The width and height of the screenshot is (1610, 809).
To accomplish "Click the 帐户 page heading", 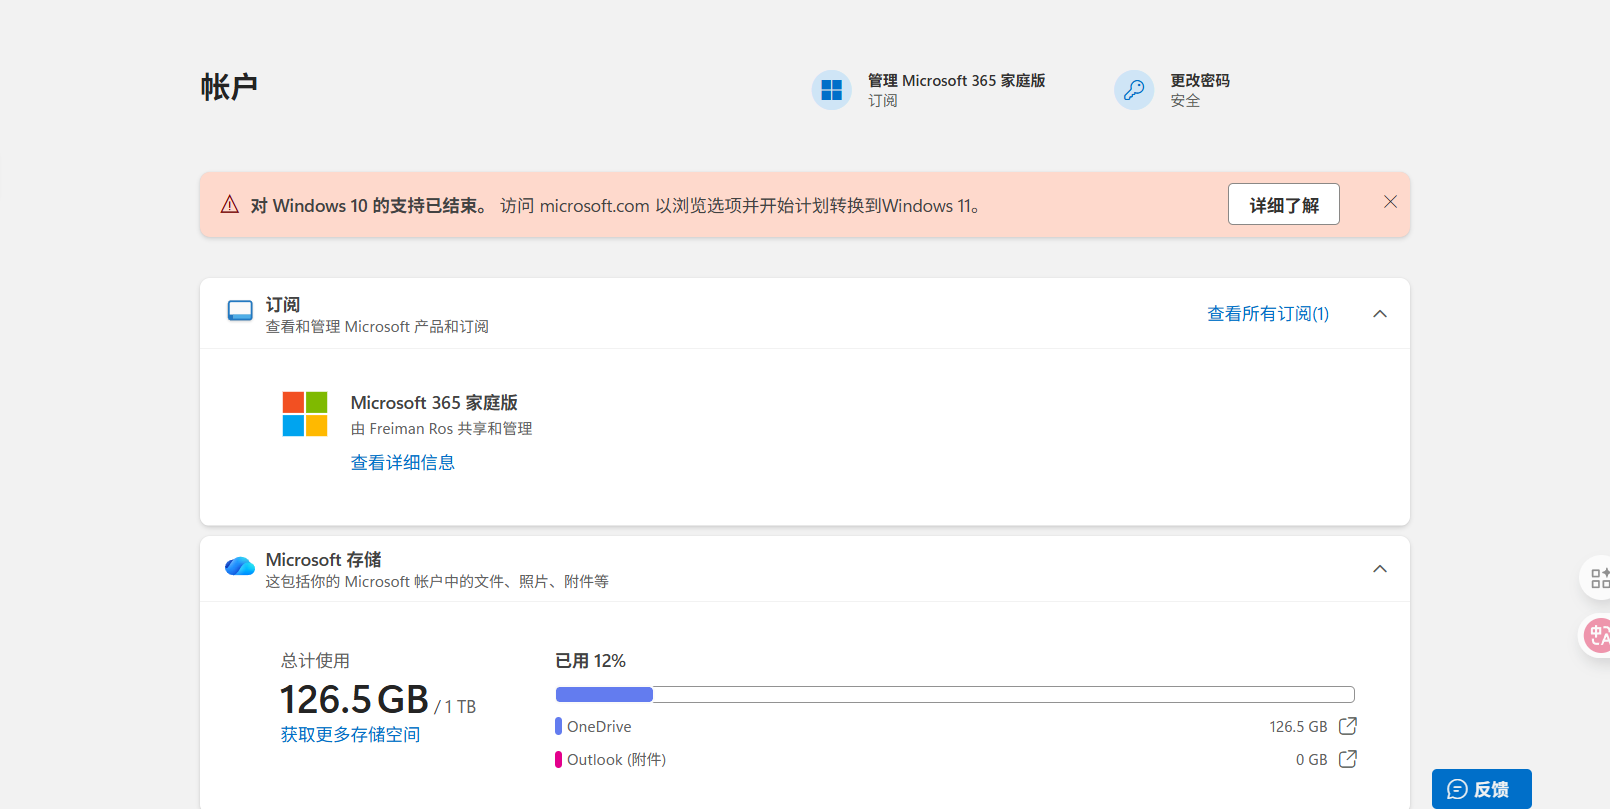I will tap(229, 87).
